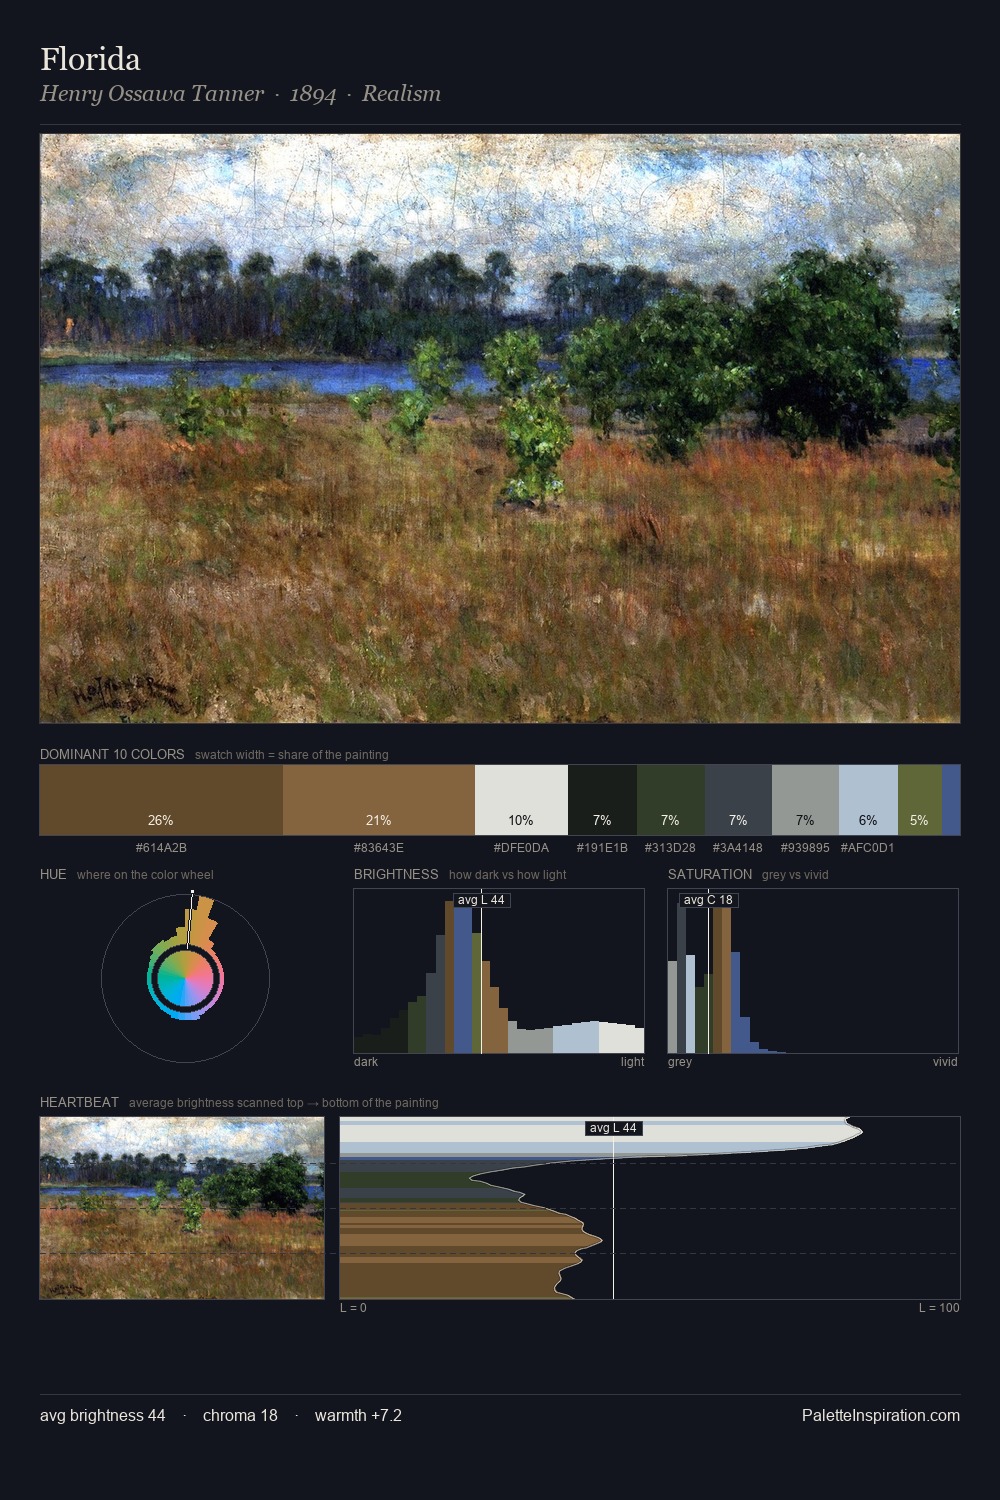Viewport: 1000px width, 1500px height.
Task: Click the narrow blue swatch at palette end
Action: coord(951,800)
